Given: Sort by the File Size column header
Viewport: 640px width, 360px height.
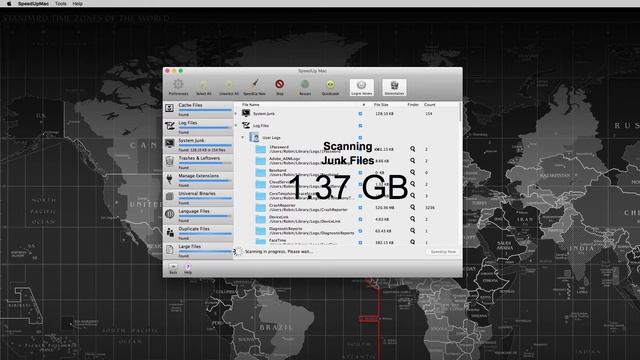Looking at the screenshot, I should point(381,105).
